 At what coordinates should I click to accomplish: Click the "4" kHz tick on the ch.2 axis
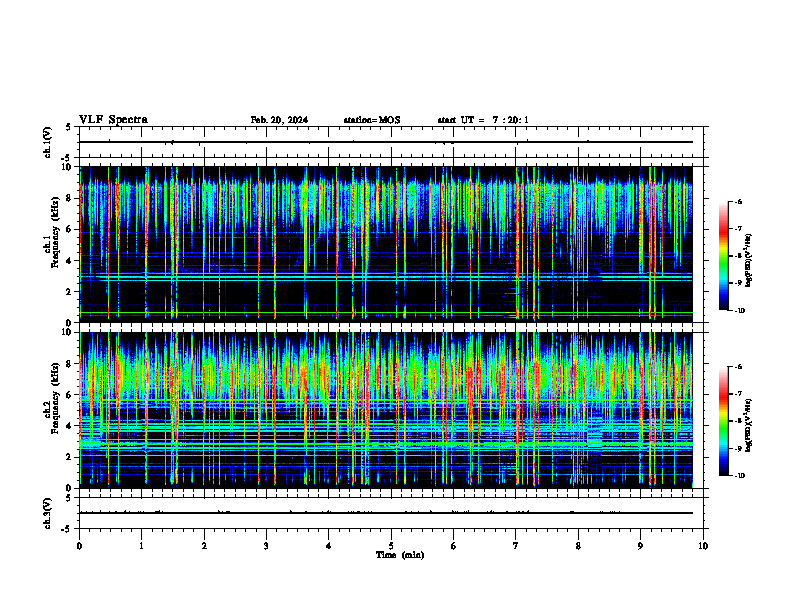(69, 426)
